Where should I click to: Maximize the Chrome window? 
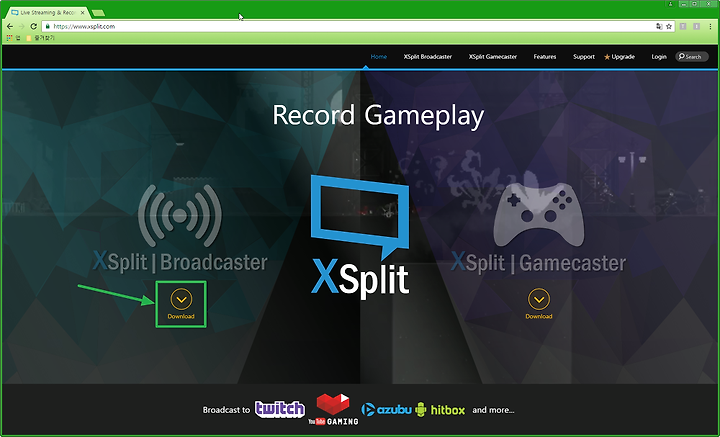695,4
